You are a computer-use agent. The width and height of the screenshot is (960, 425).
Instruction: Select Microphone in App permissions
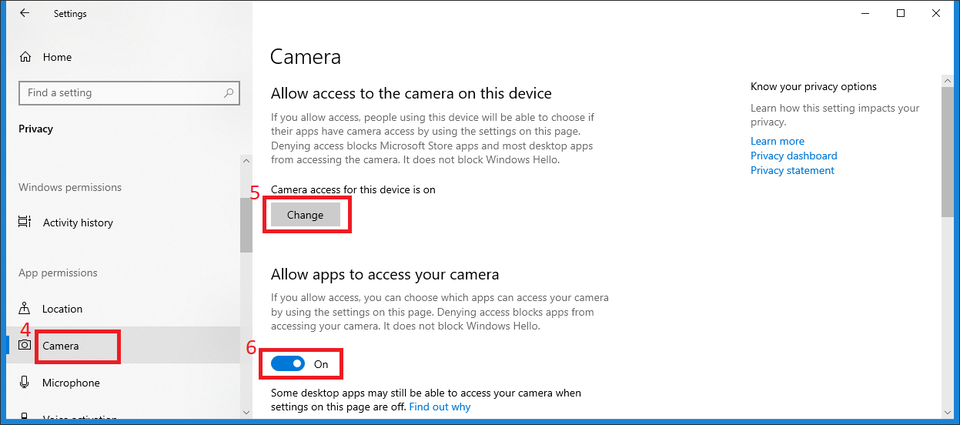[x=71, y=383]
